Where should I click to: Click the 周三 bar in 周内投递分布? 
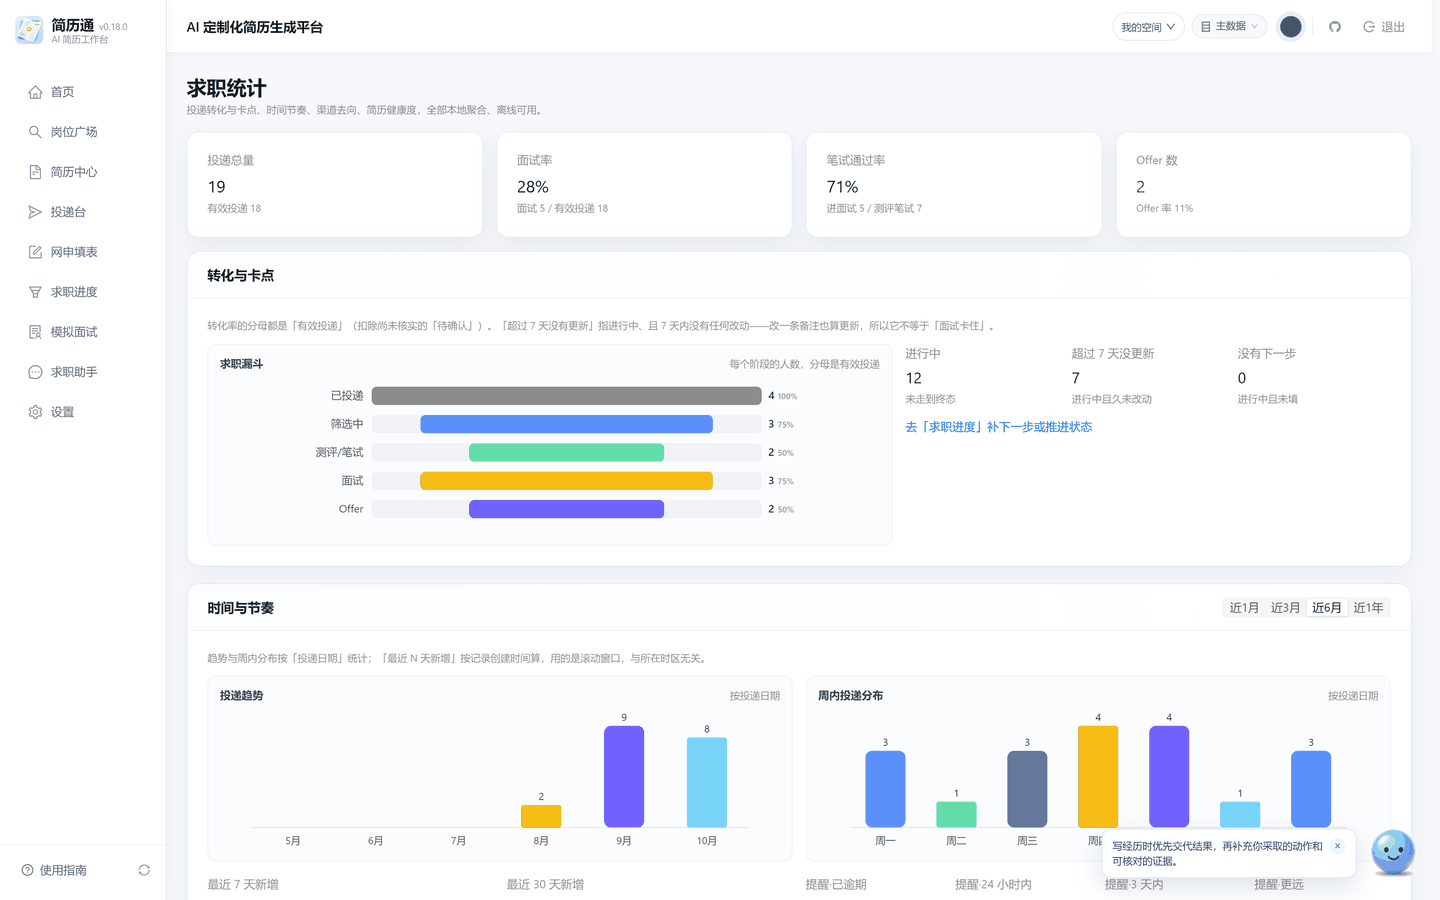[1027, 789]
